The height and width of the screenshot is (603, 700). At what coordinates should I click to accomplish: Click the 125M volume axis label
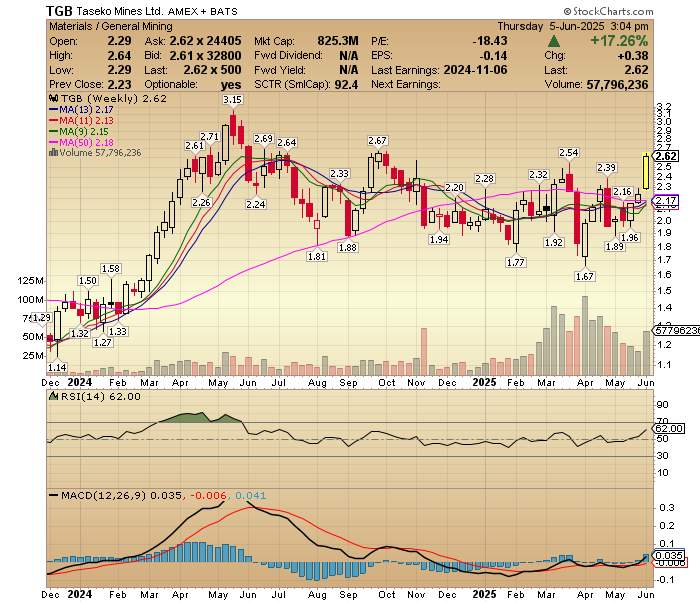[x=30, y=281]
